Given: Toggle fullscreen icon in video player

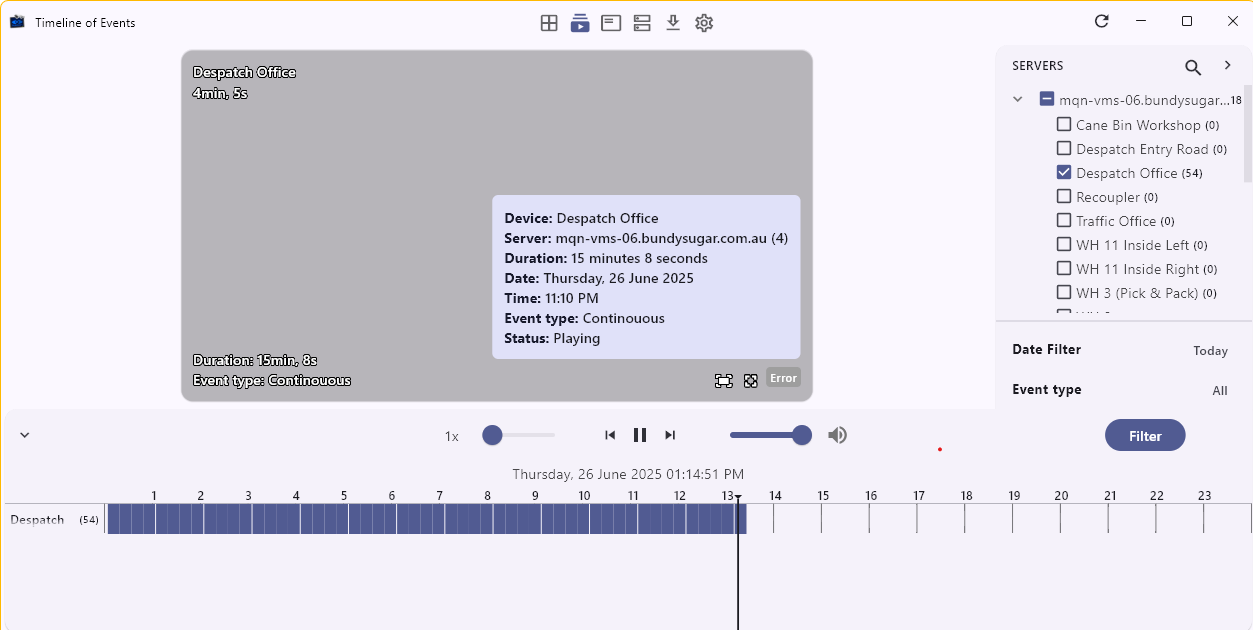Looking at the screenshot, I should (x=751, y=380).
